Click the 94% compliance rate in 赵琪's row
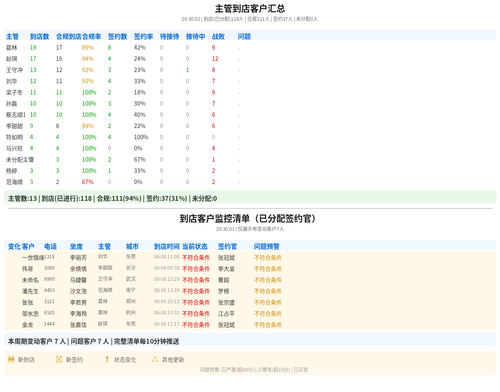This screenshot has height=392, width=500. coord(88,59)
